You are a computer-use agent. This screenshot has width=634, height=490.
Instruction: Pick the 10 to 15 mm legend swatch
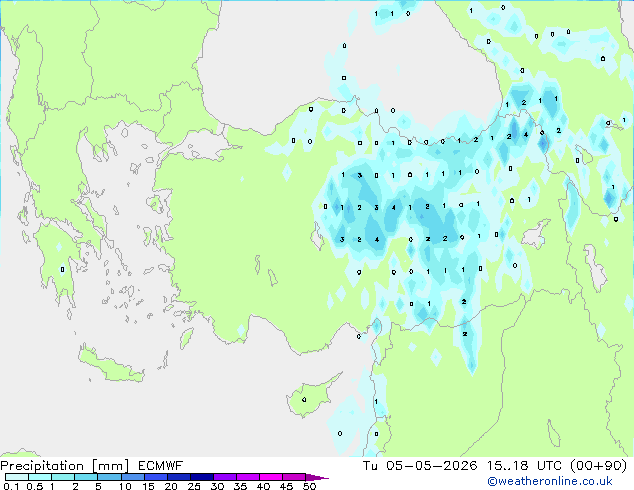pos(133,477)
